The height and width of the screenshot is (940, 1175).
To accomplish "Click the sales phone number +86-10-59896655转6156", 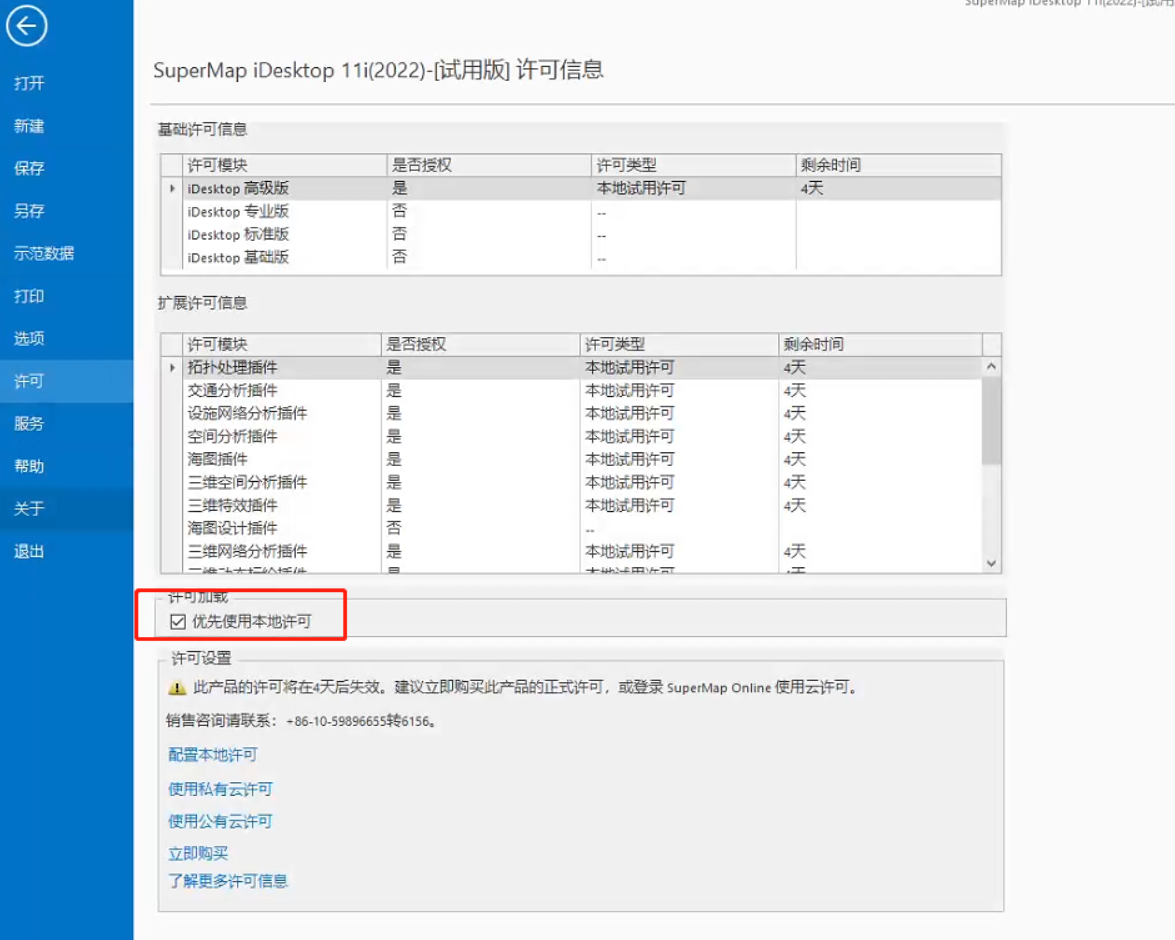I will click(359, 721).
